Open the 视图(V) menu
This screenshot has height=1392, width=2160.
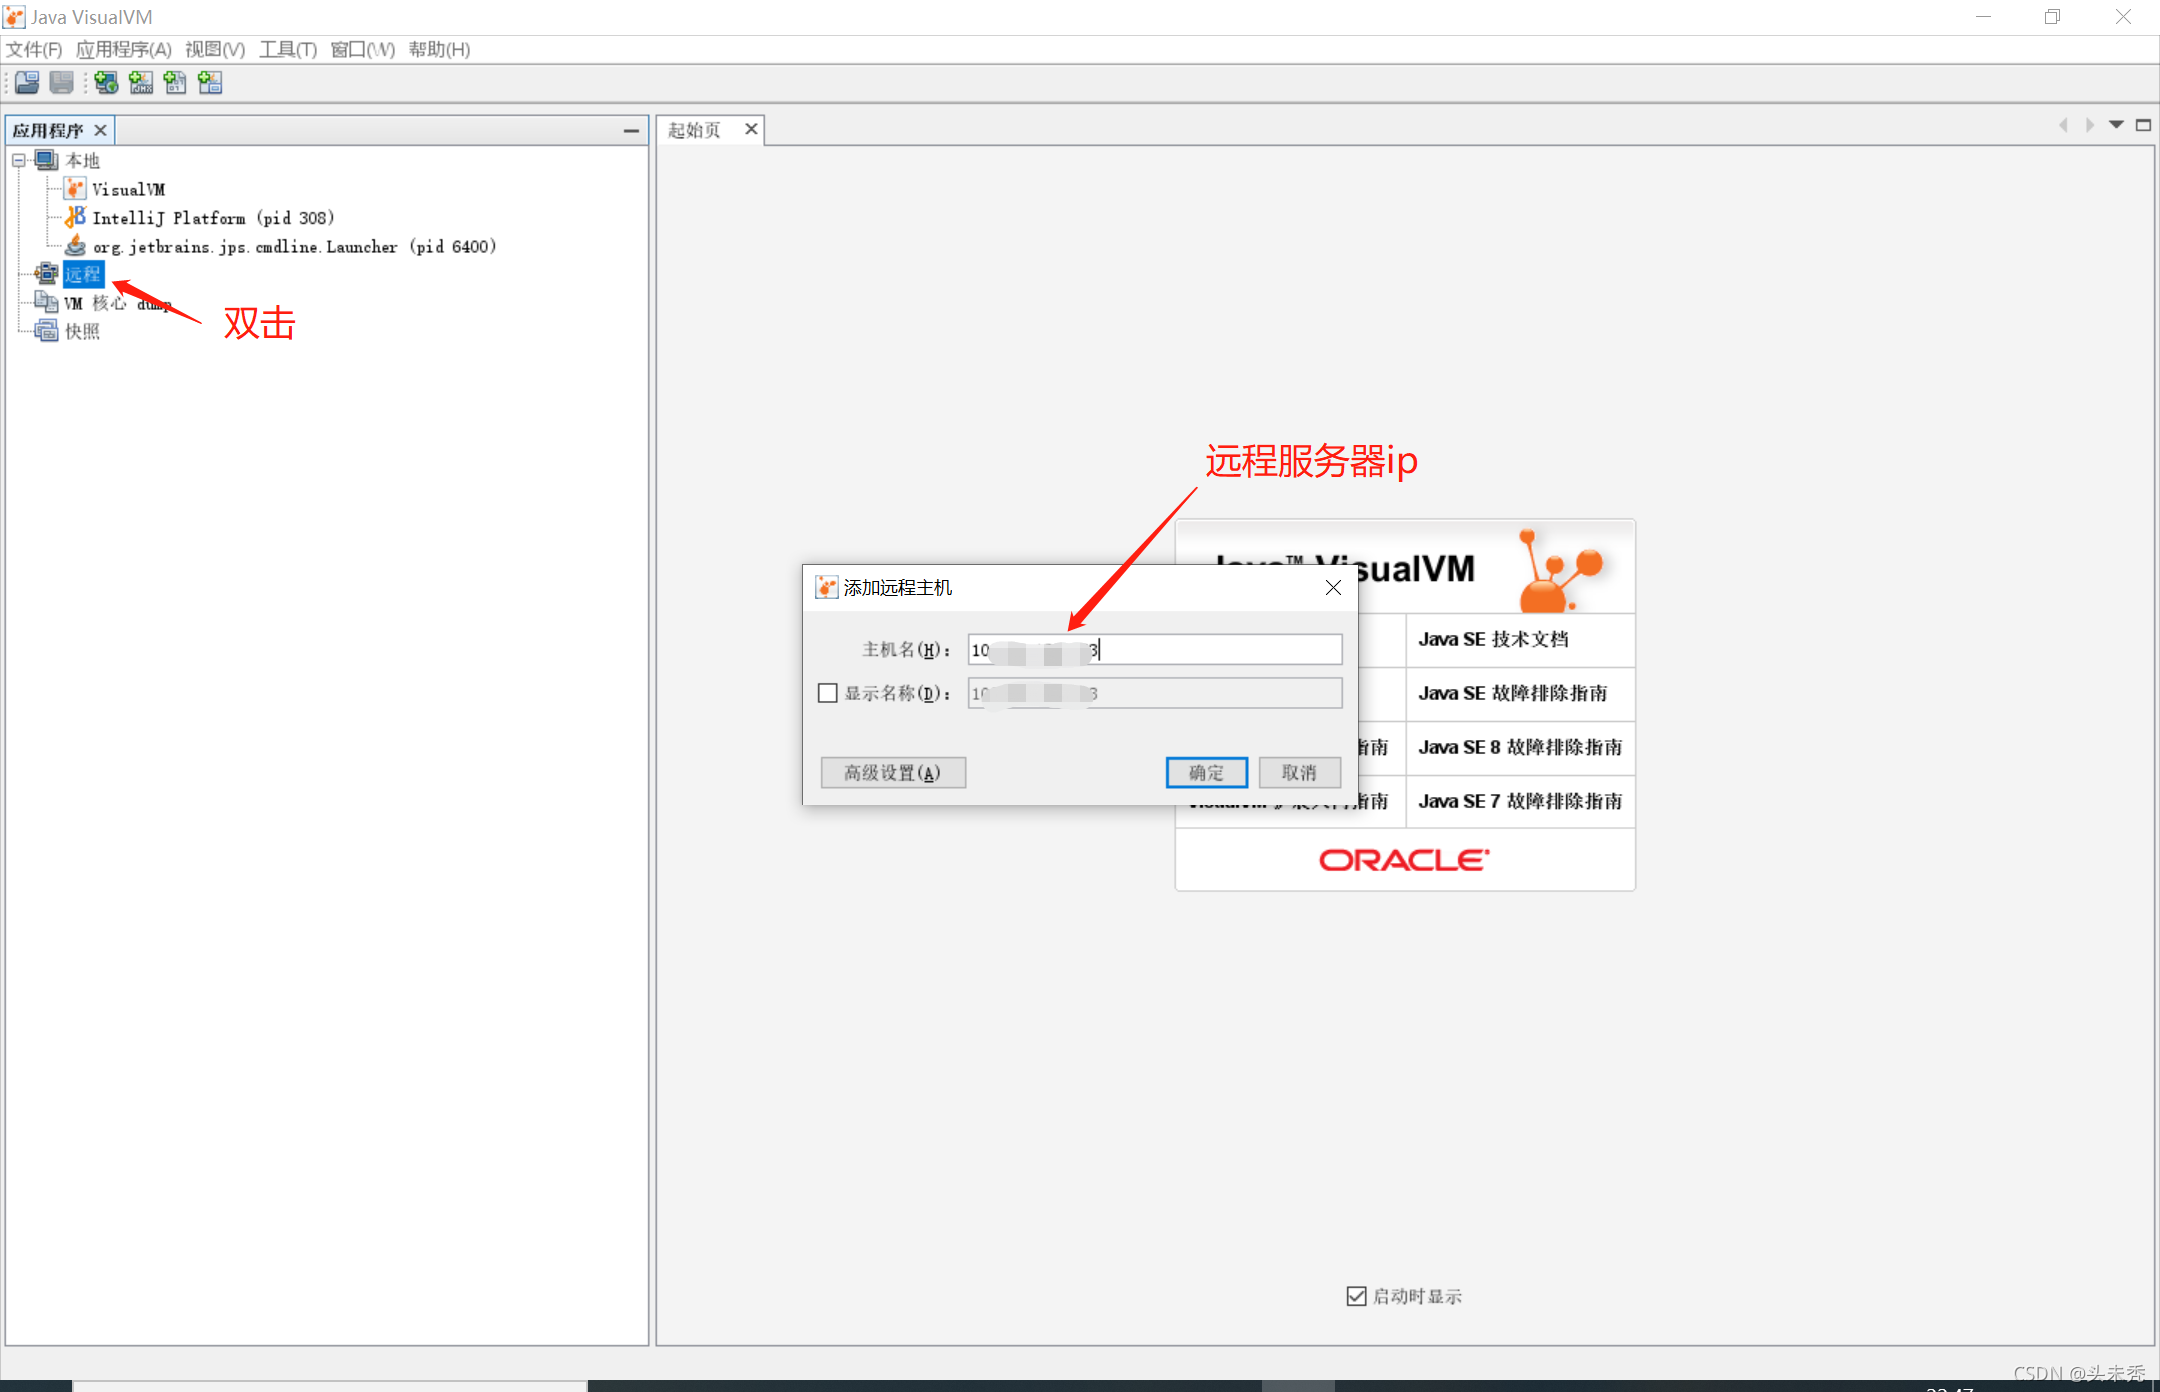click(215, 49)
